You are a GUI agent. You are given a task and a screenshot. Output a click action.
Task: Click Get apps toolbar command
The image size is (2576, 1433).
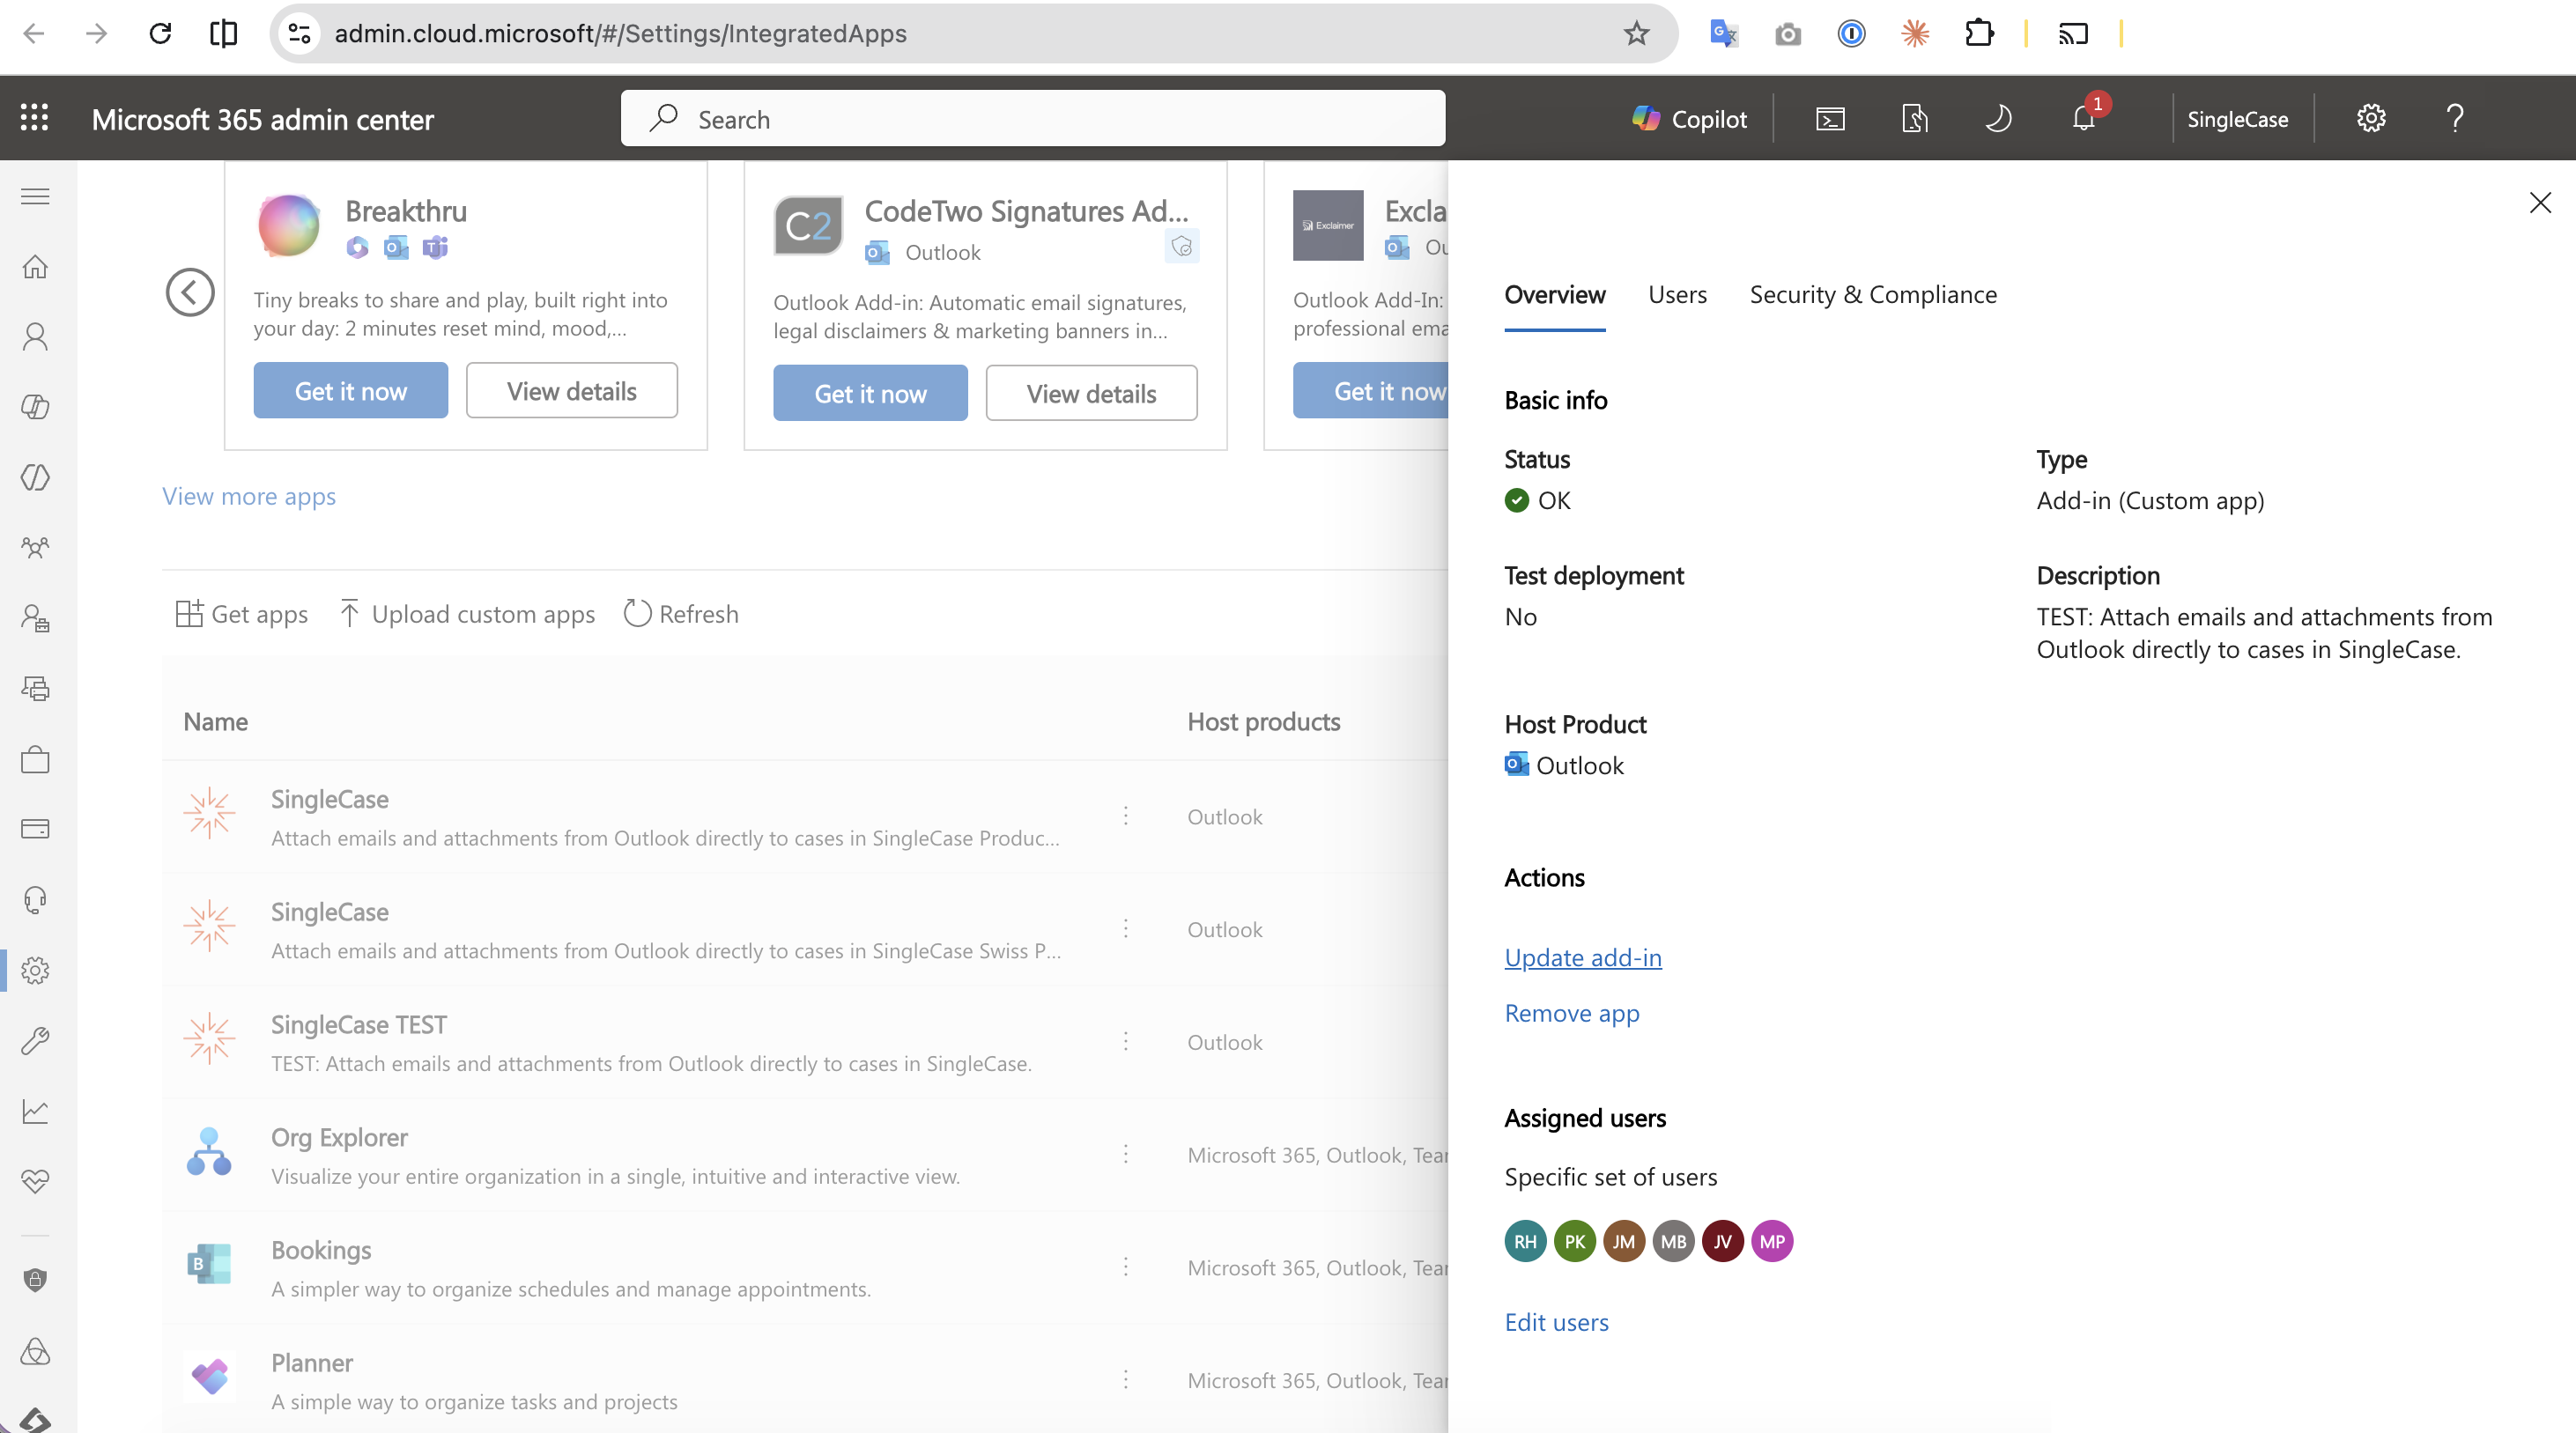click(x=241, y=614)
